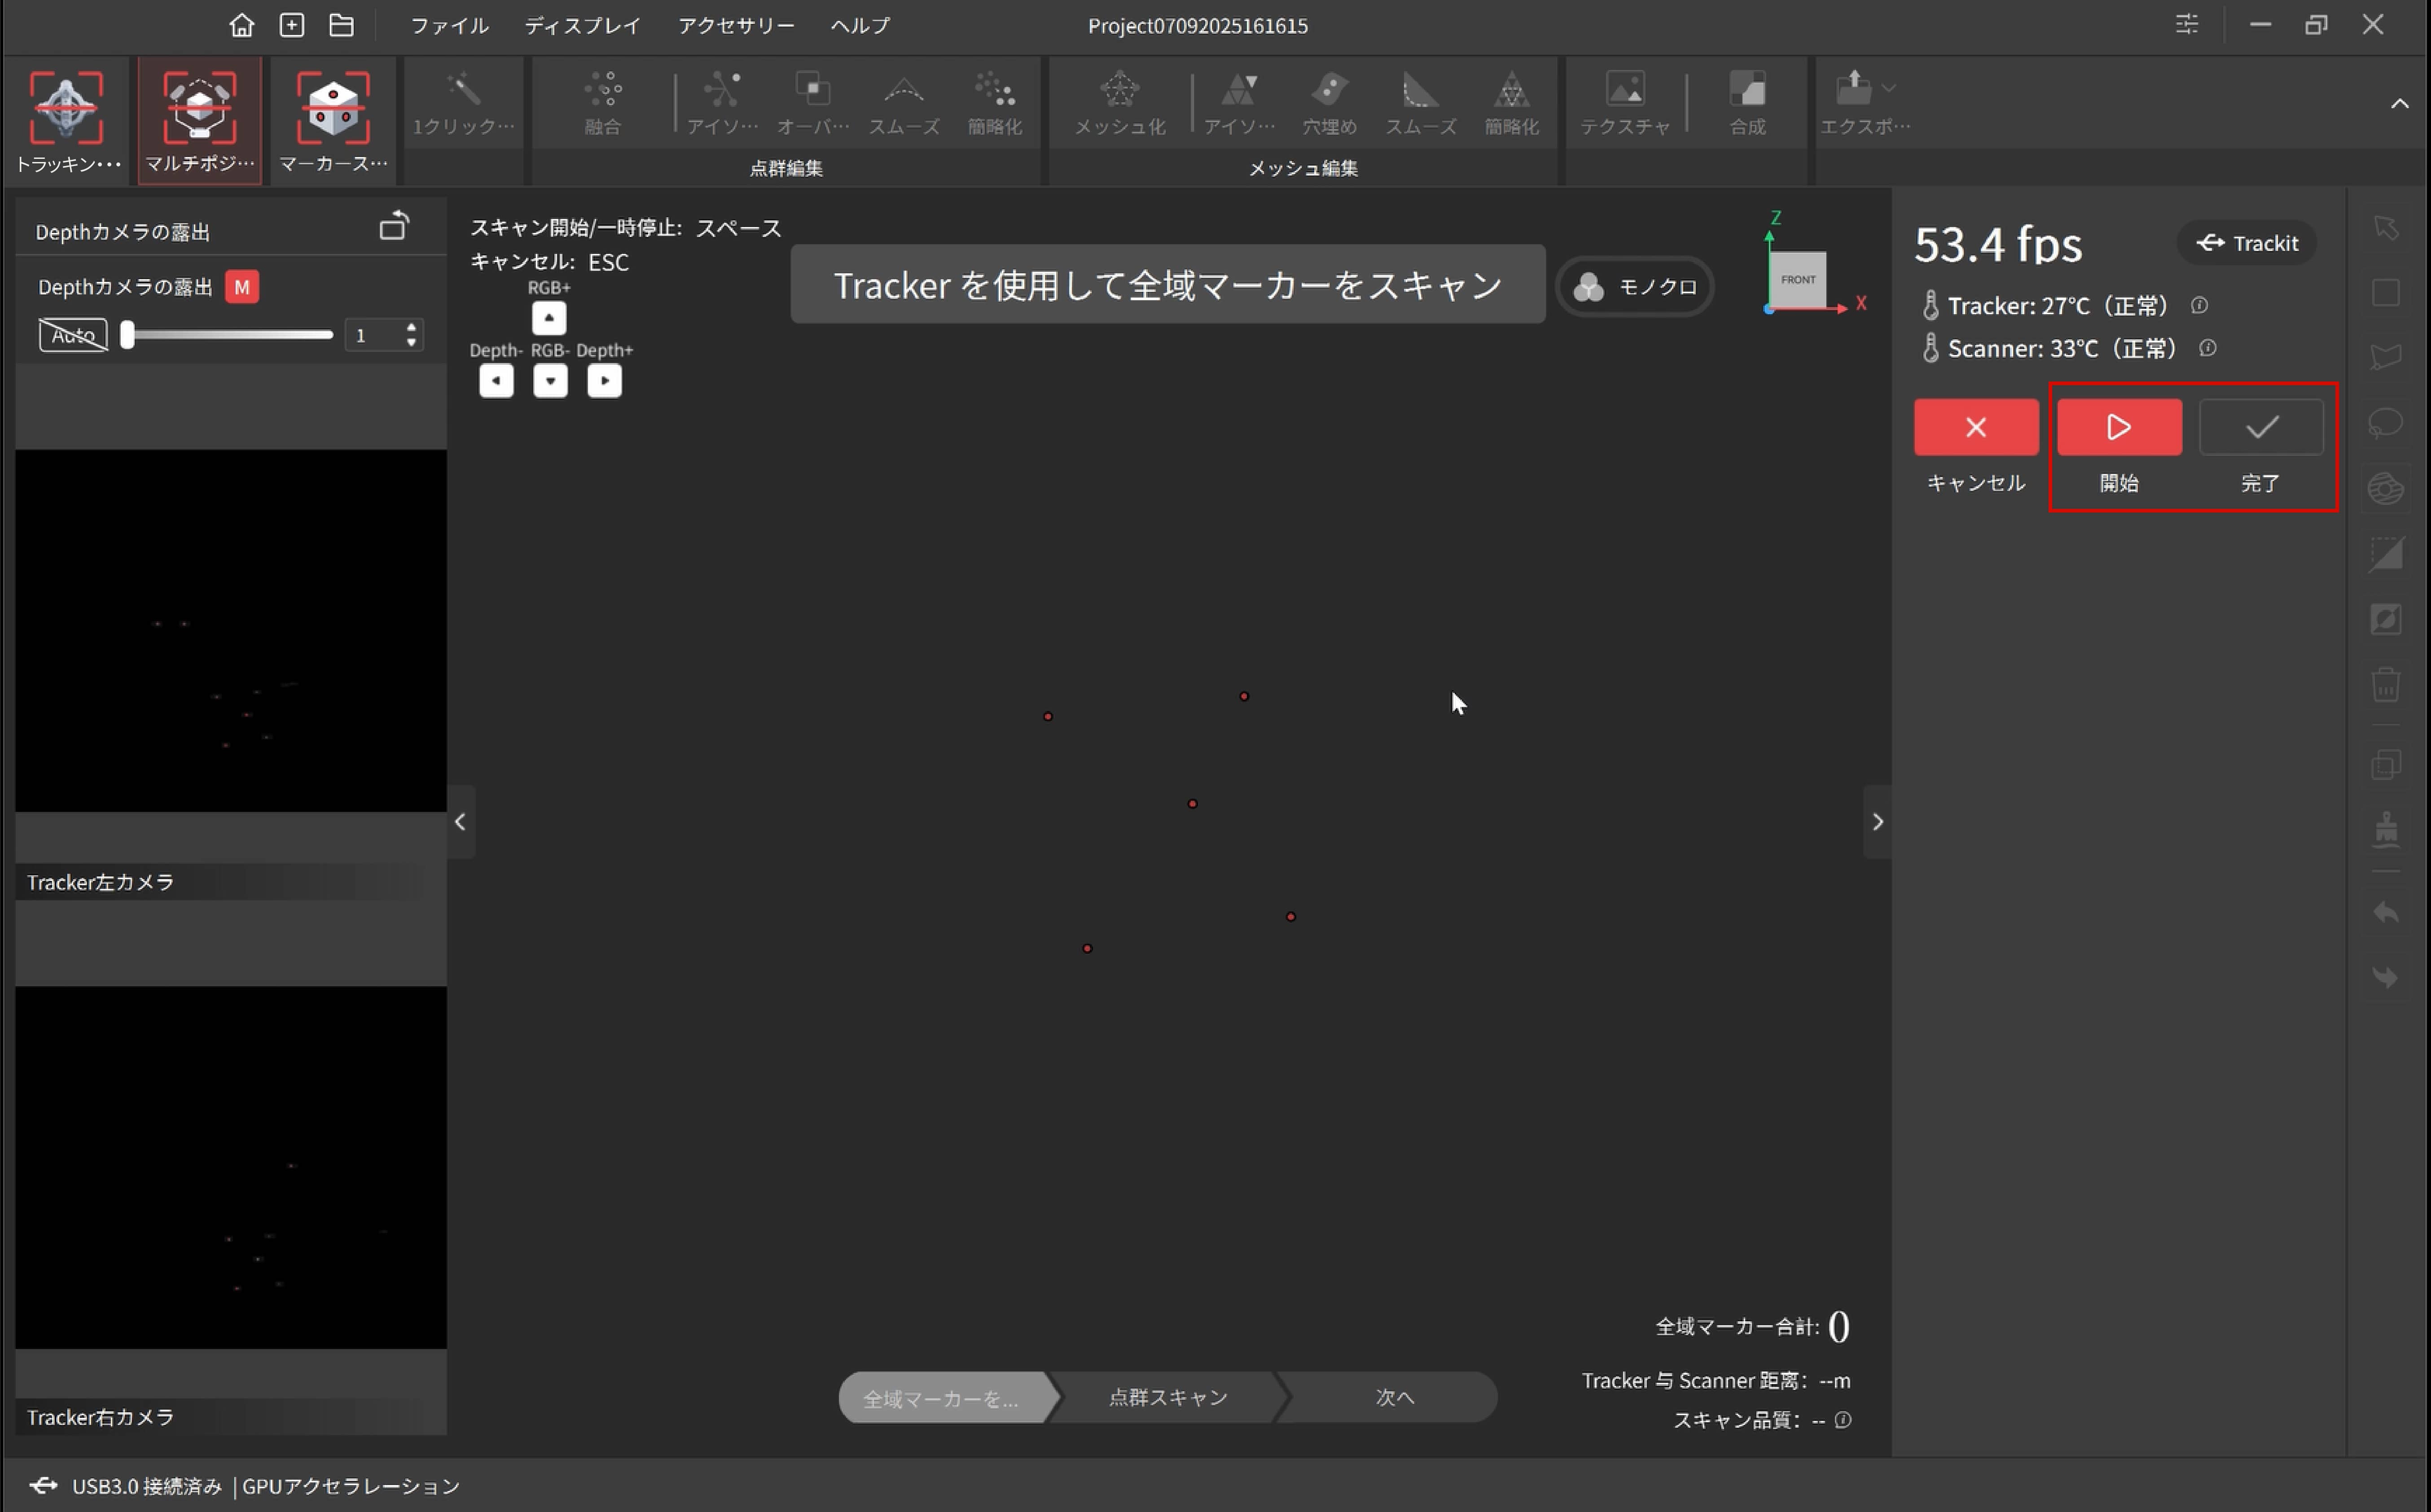2431x1512 pixels.
Task: Open the アクセサリー menu
Action: [x=736, y=26]
